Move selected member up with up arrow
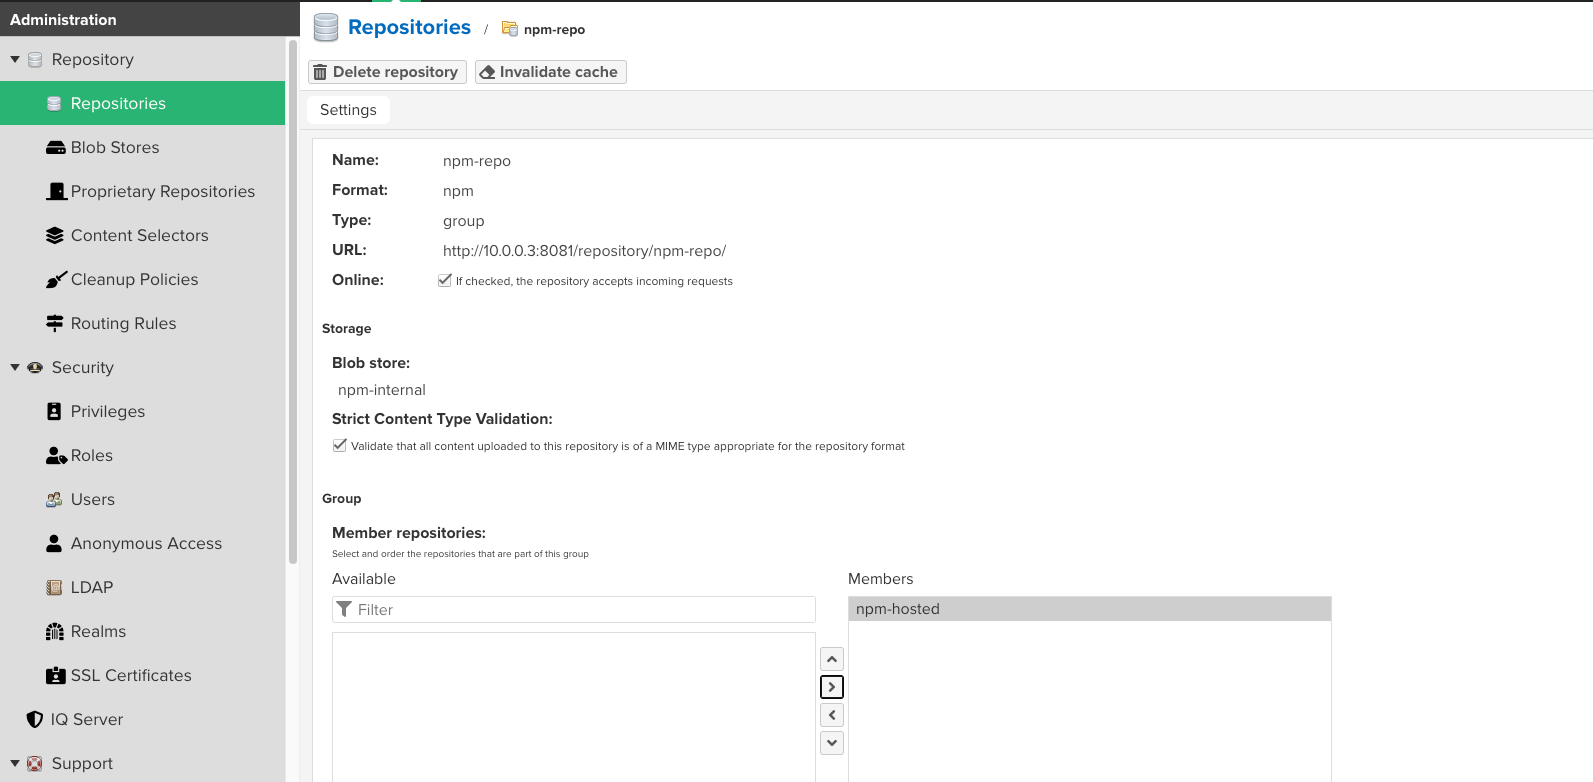The width and height of the screenshot is (1593, 782). tap(832, 659)
